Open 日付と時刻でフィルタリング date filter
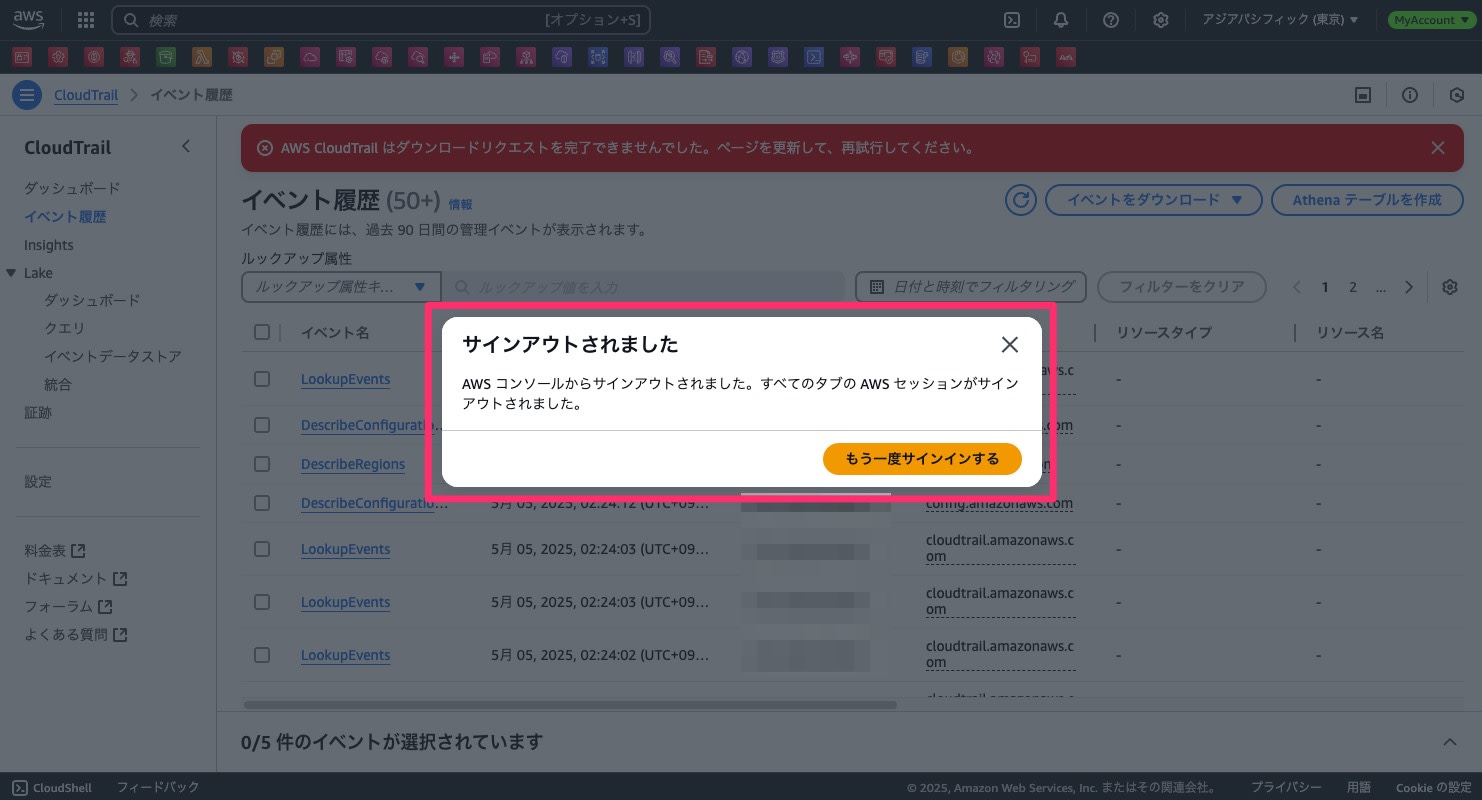The height and width of the screenshot is (800, 1482). click(x=971, y=287)
